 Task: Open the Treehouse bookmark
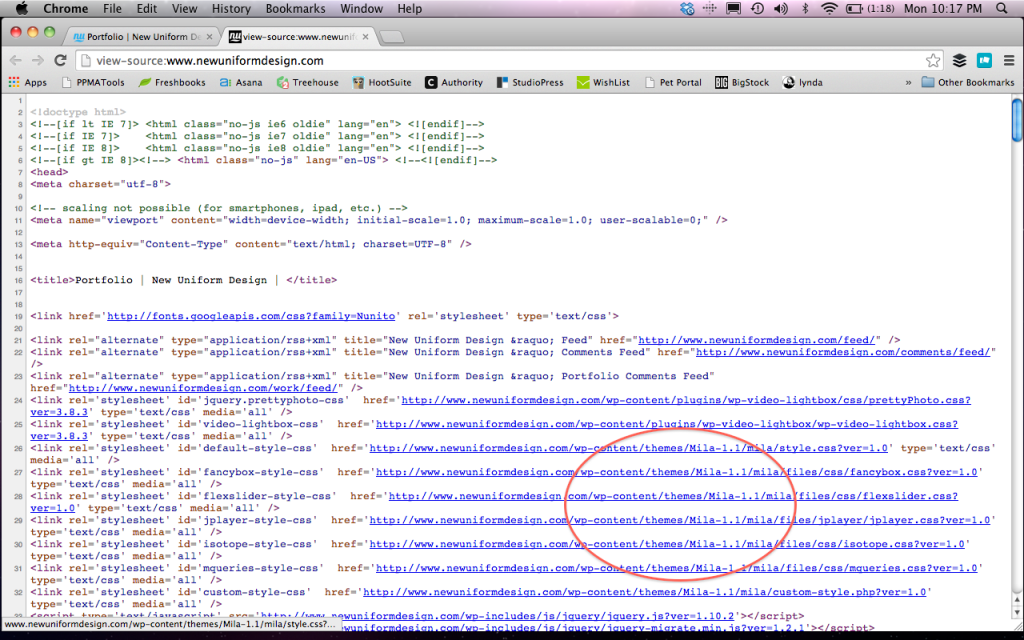[x=308, y=82]
